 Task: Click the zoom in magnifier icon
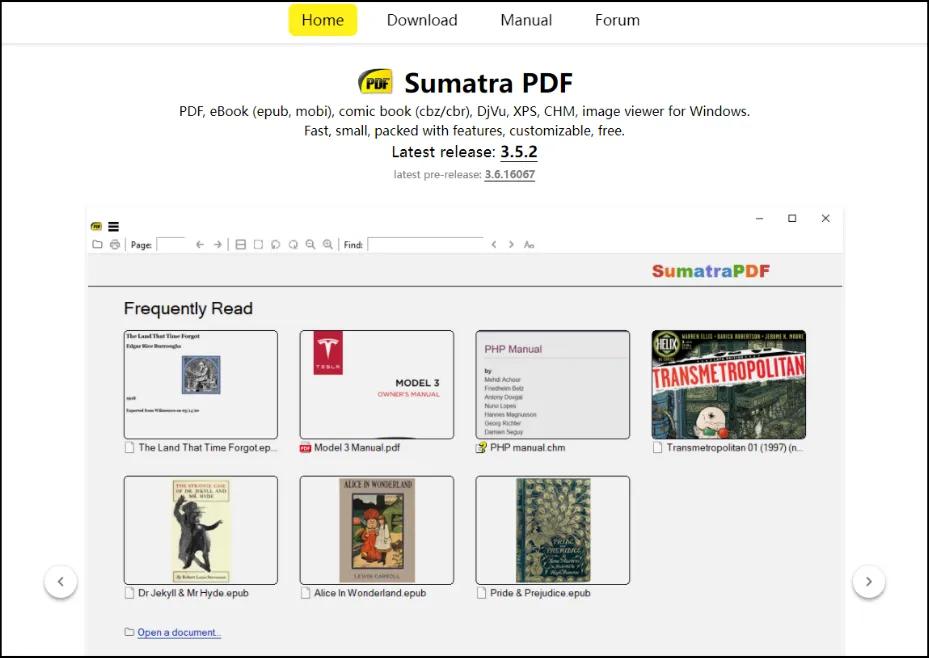tap(328, 244)
